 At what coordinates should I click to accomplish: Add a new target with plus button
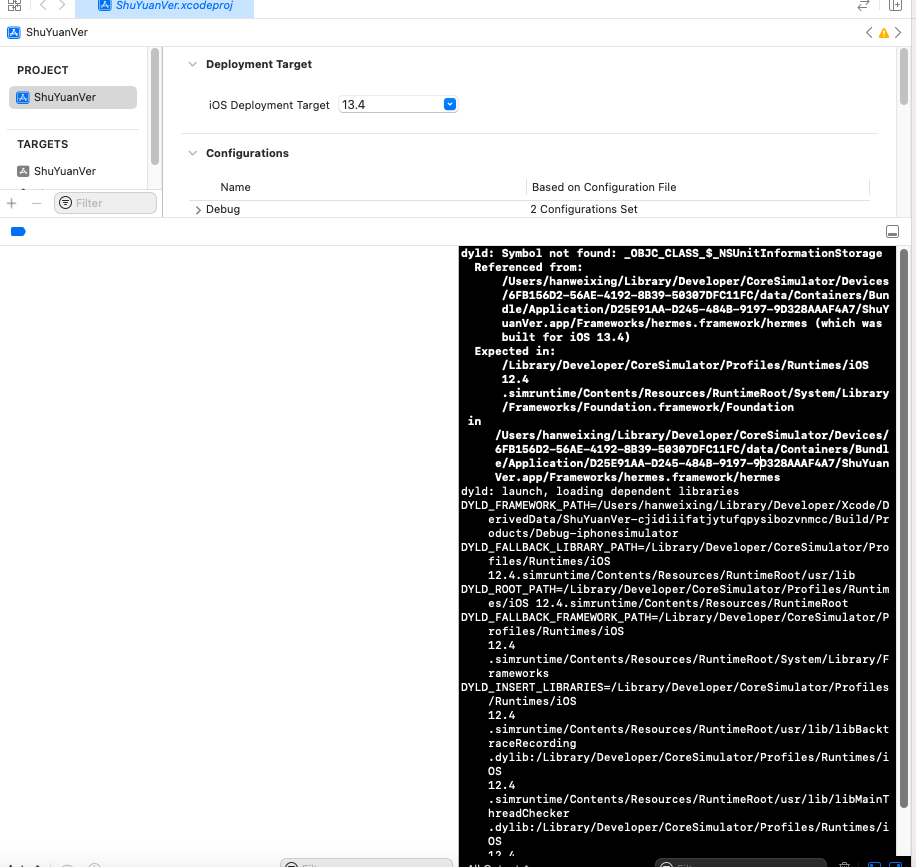click(x=12, y=203)
